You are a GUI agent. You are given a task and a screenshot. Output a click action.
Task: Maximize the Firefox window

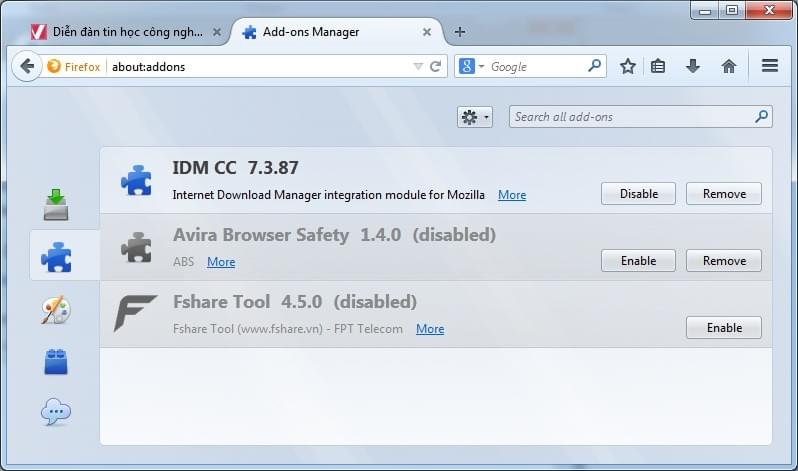[x=732, y=10]
